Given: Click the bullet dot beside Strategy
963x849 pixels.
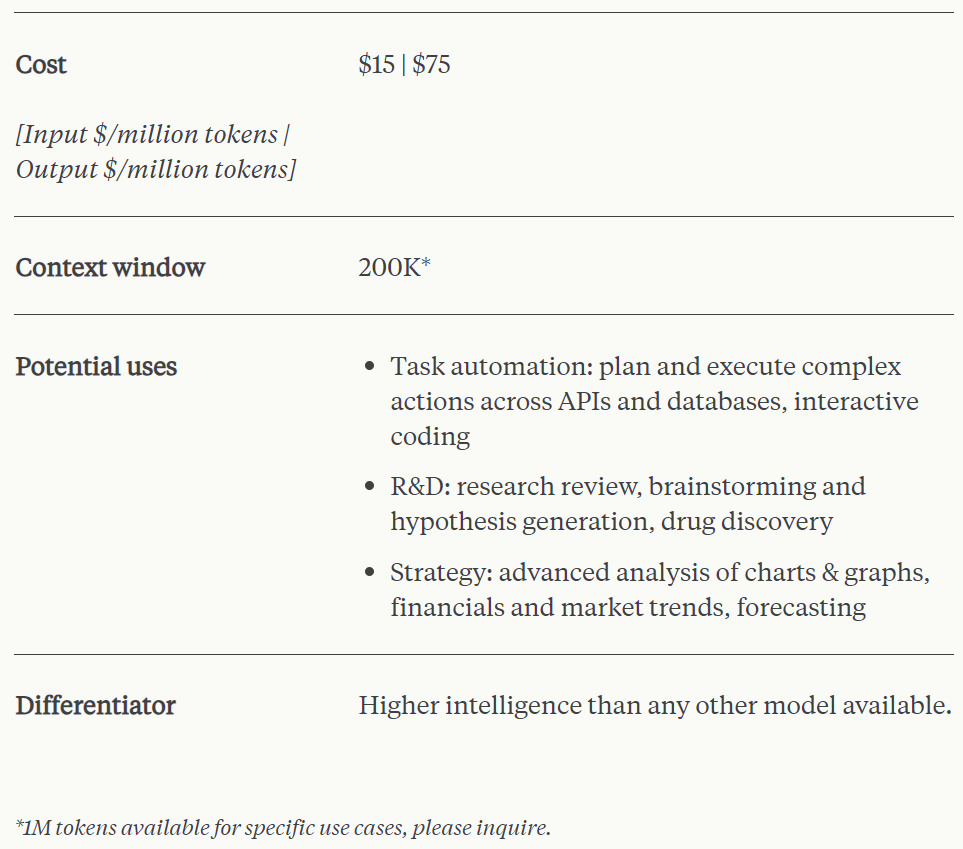Looking at the screenshot, I should pos(370,573).
